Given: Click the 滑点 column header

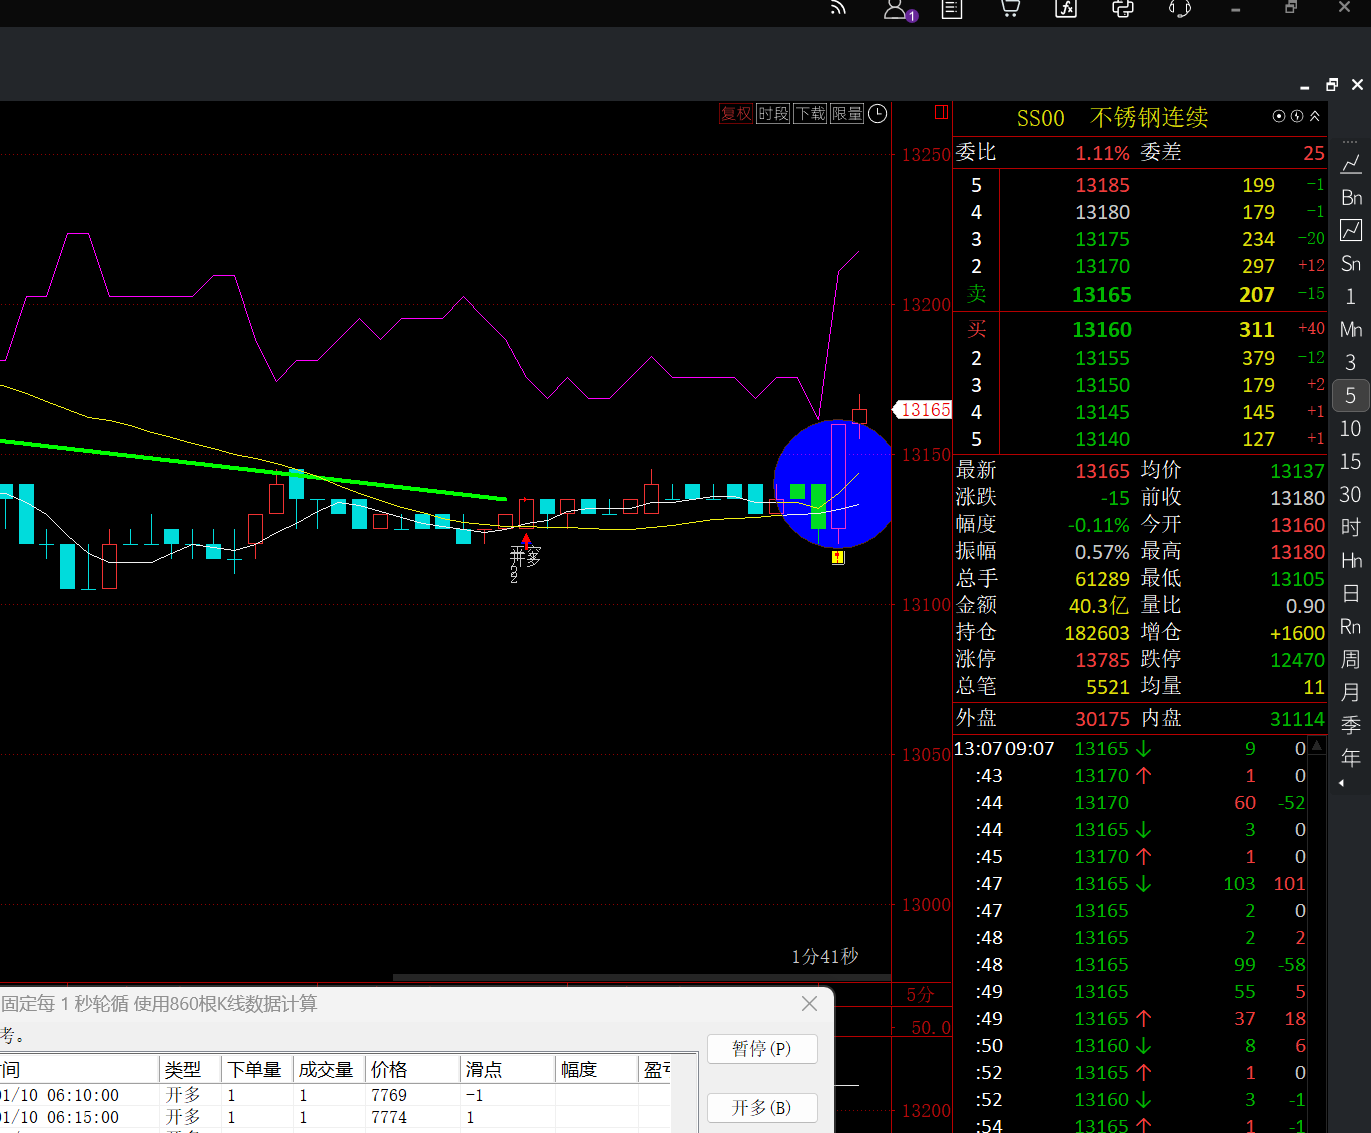Looking at the screenshot, I should pos(508,1069).
